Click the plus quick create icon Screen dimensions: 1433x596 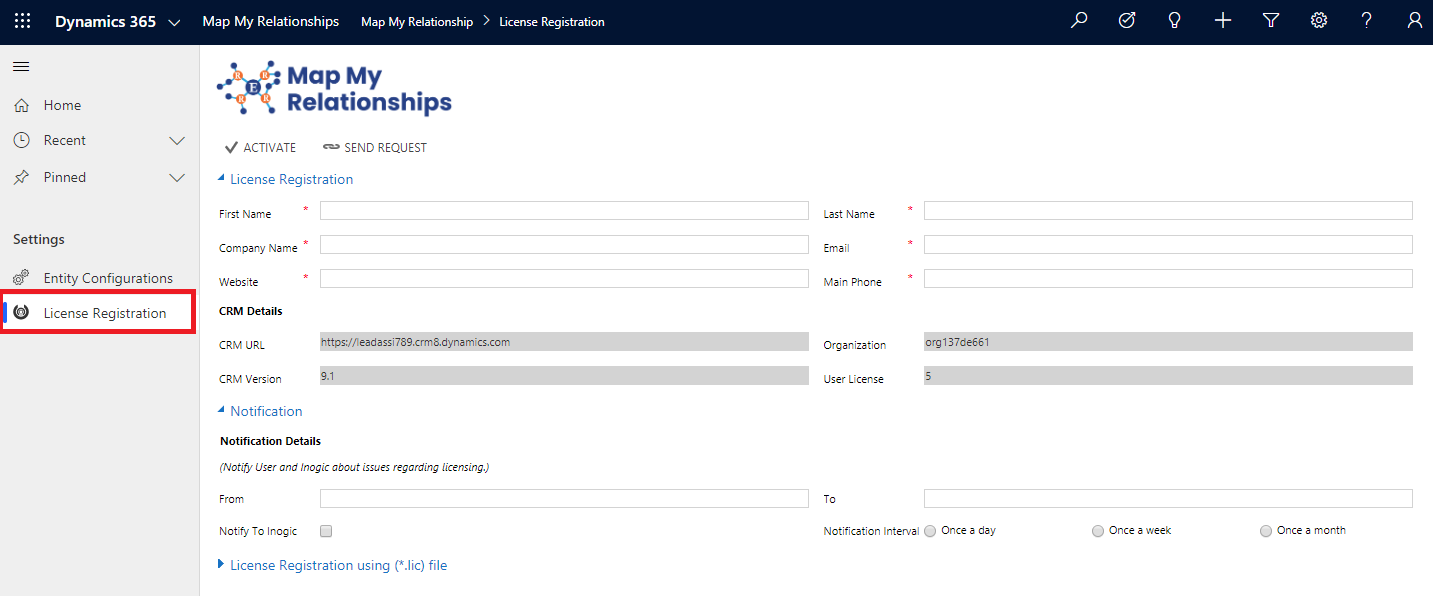point(1223,21)
